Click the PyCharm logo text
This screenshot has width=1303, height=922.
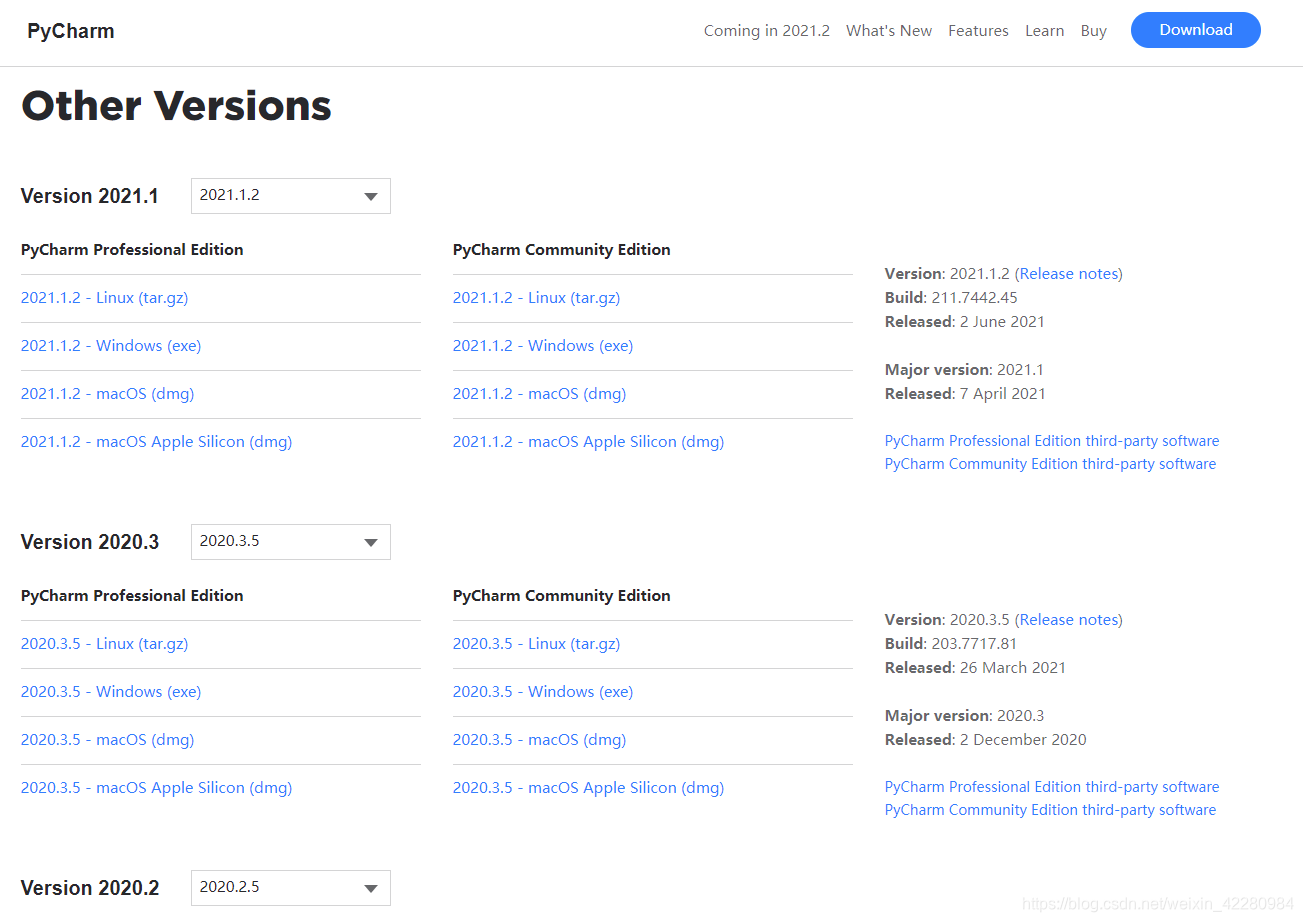tap(71, 31)
